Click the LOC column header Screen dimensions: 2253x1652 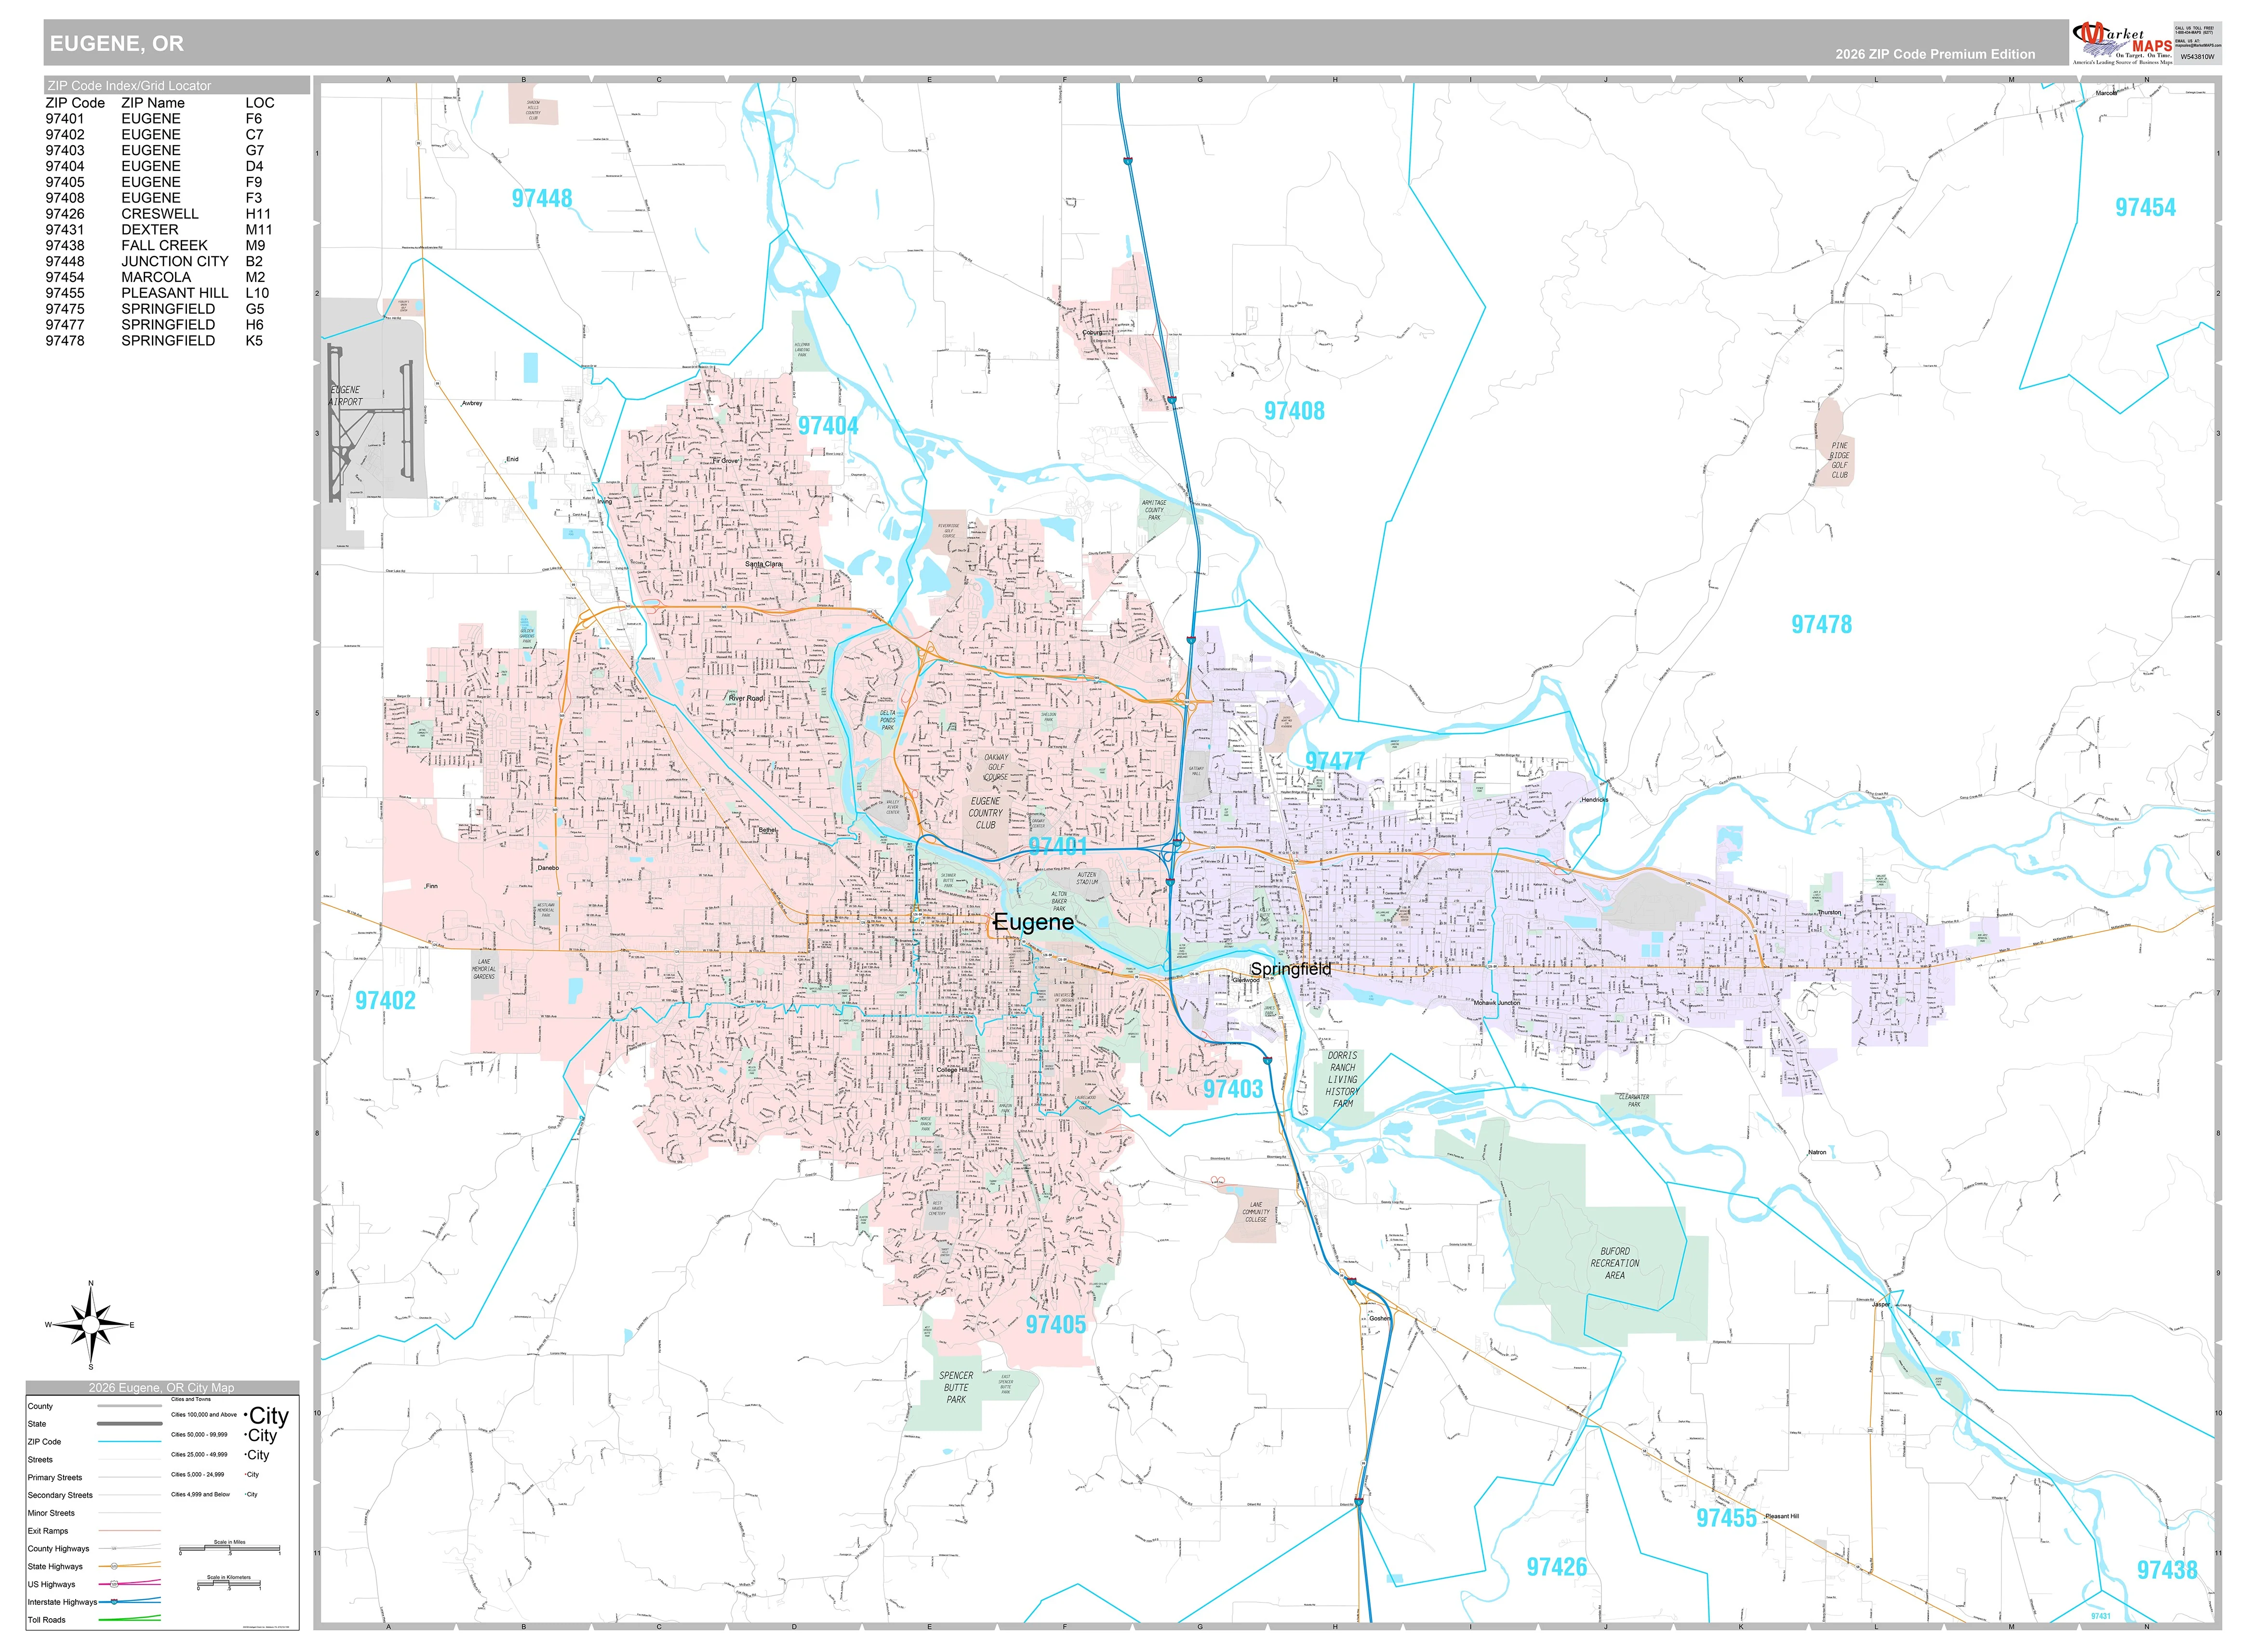point(260,102)
